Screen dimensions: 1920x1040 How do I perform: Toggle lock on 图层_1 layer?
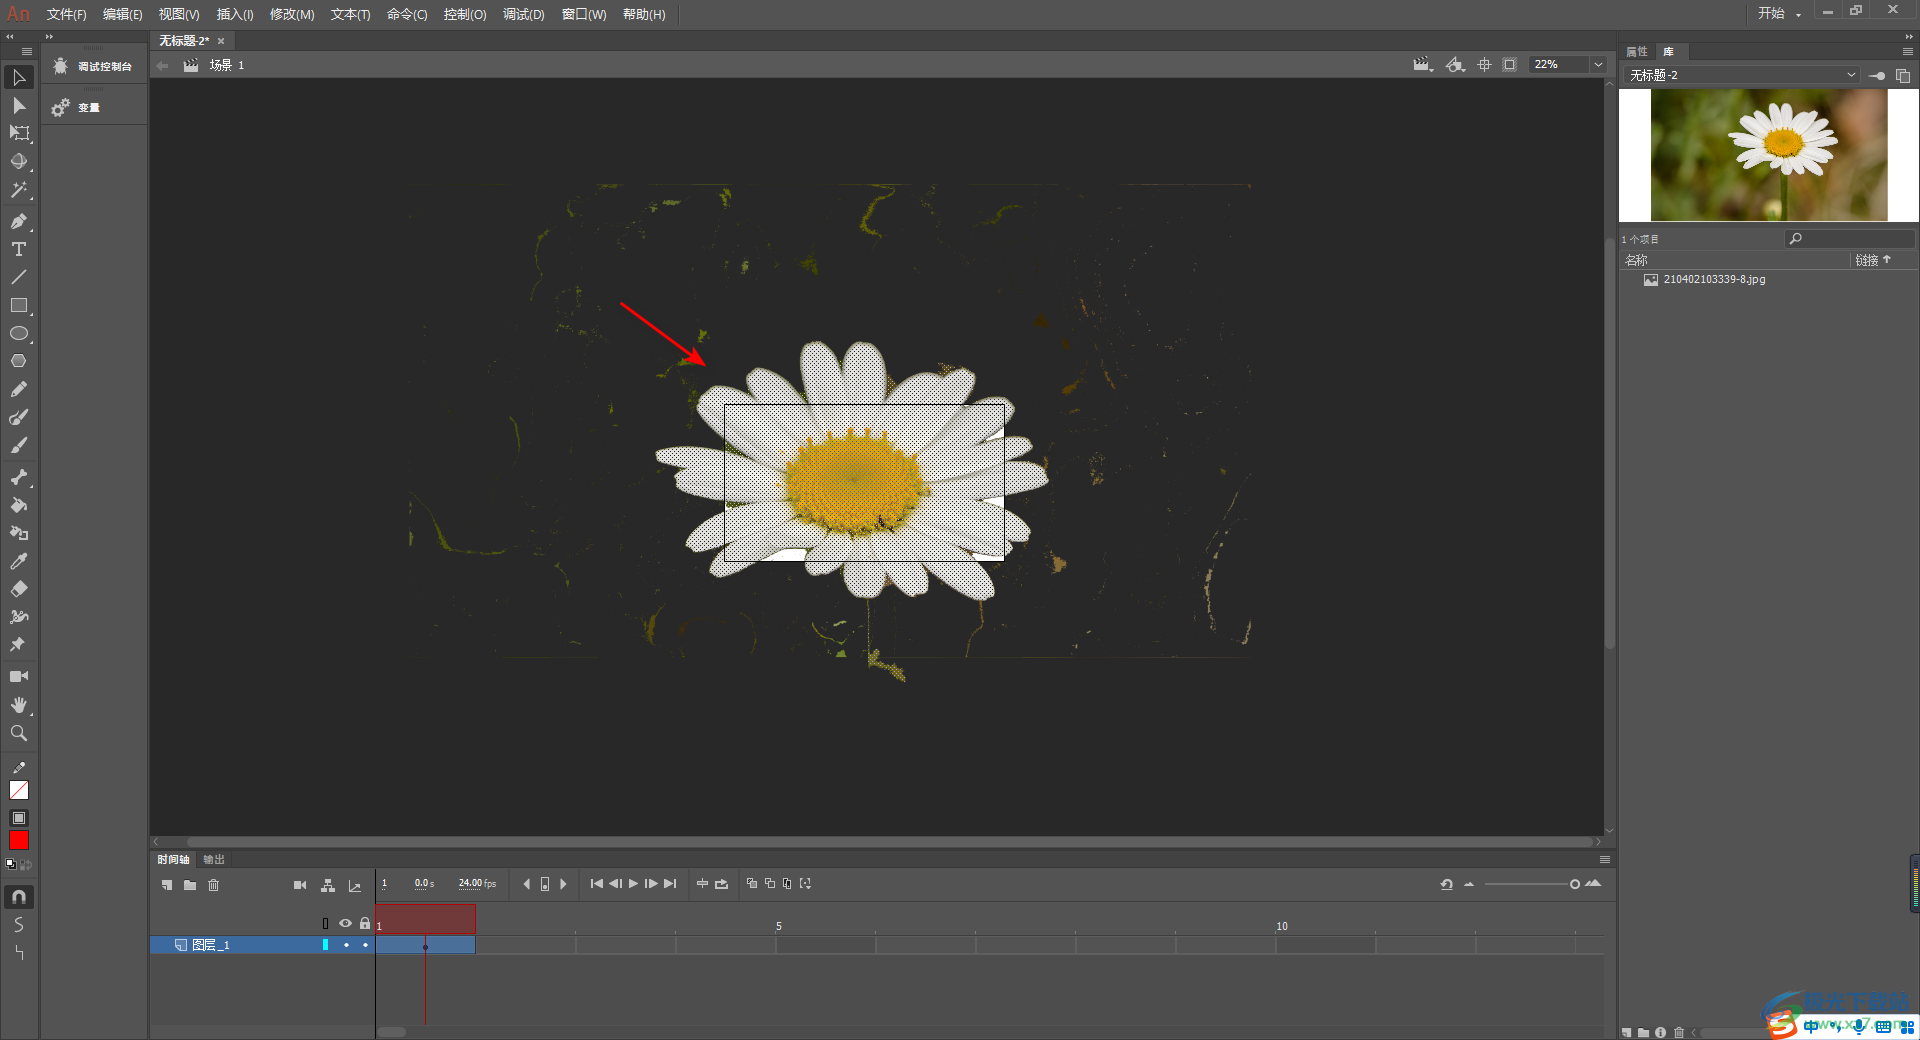click(x=365, y=945)
